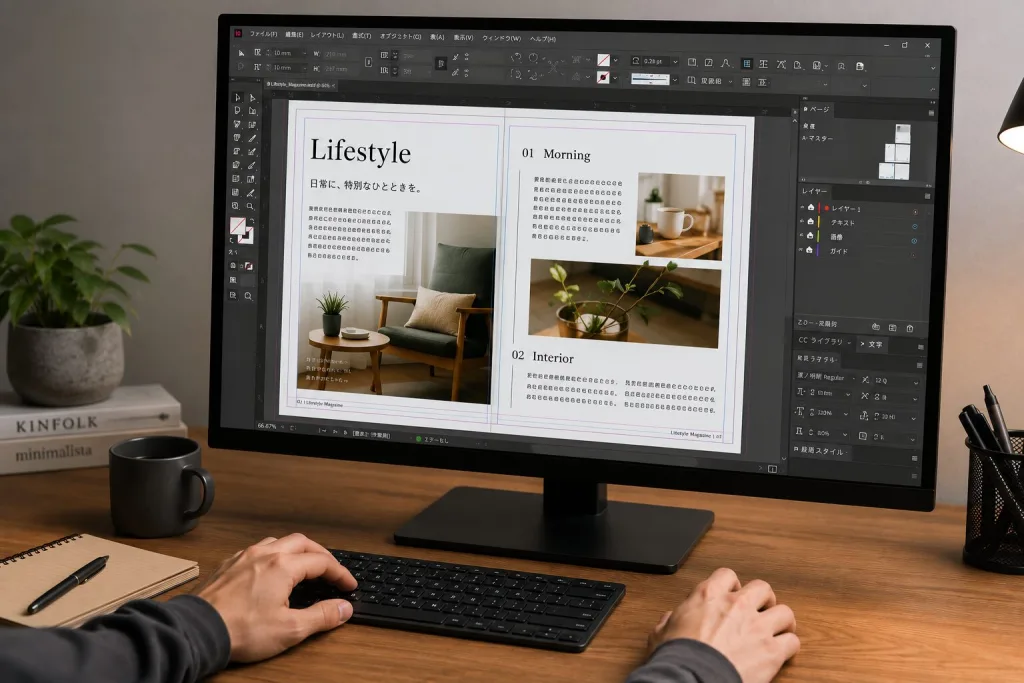This screenshot has width=1024, height=683.
Task: Choose the diagonal Line tool
Action: [x=251, y=138]
